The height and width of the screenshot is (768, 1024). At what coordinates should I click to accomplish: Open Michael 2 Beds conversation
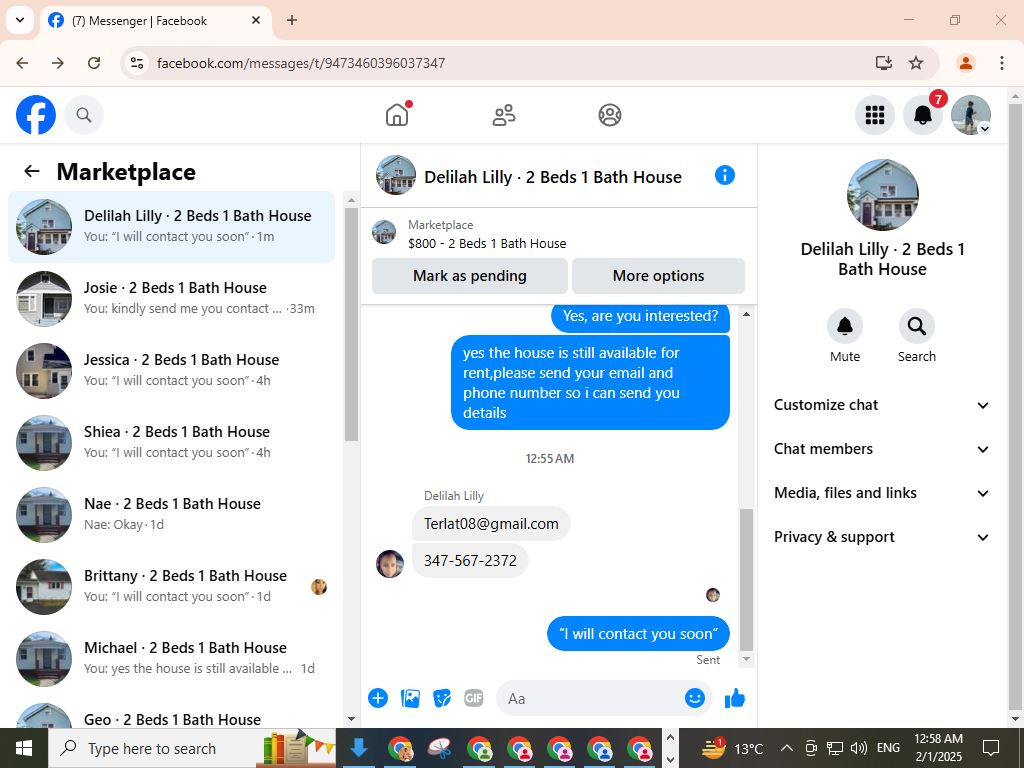[x=171, y=658]
